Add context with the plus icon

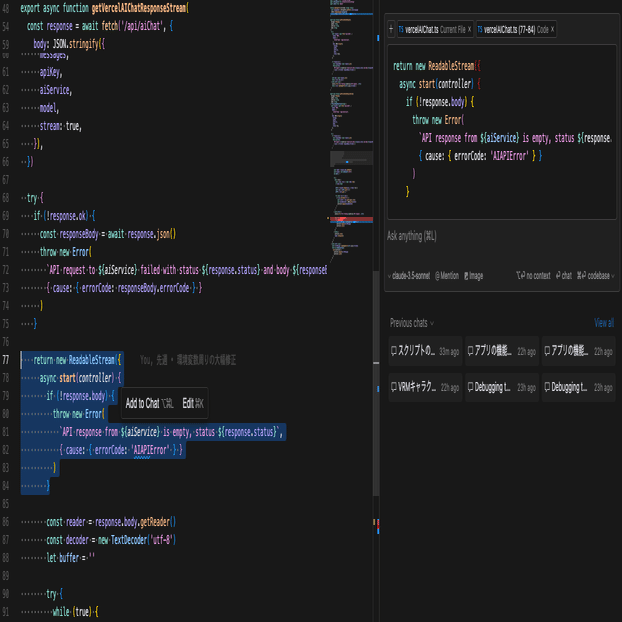click(x=391, y=29)
